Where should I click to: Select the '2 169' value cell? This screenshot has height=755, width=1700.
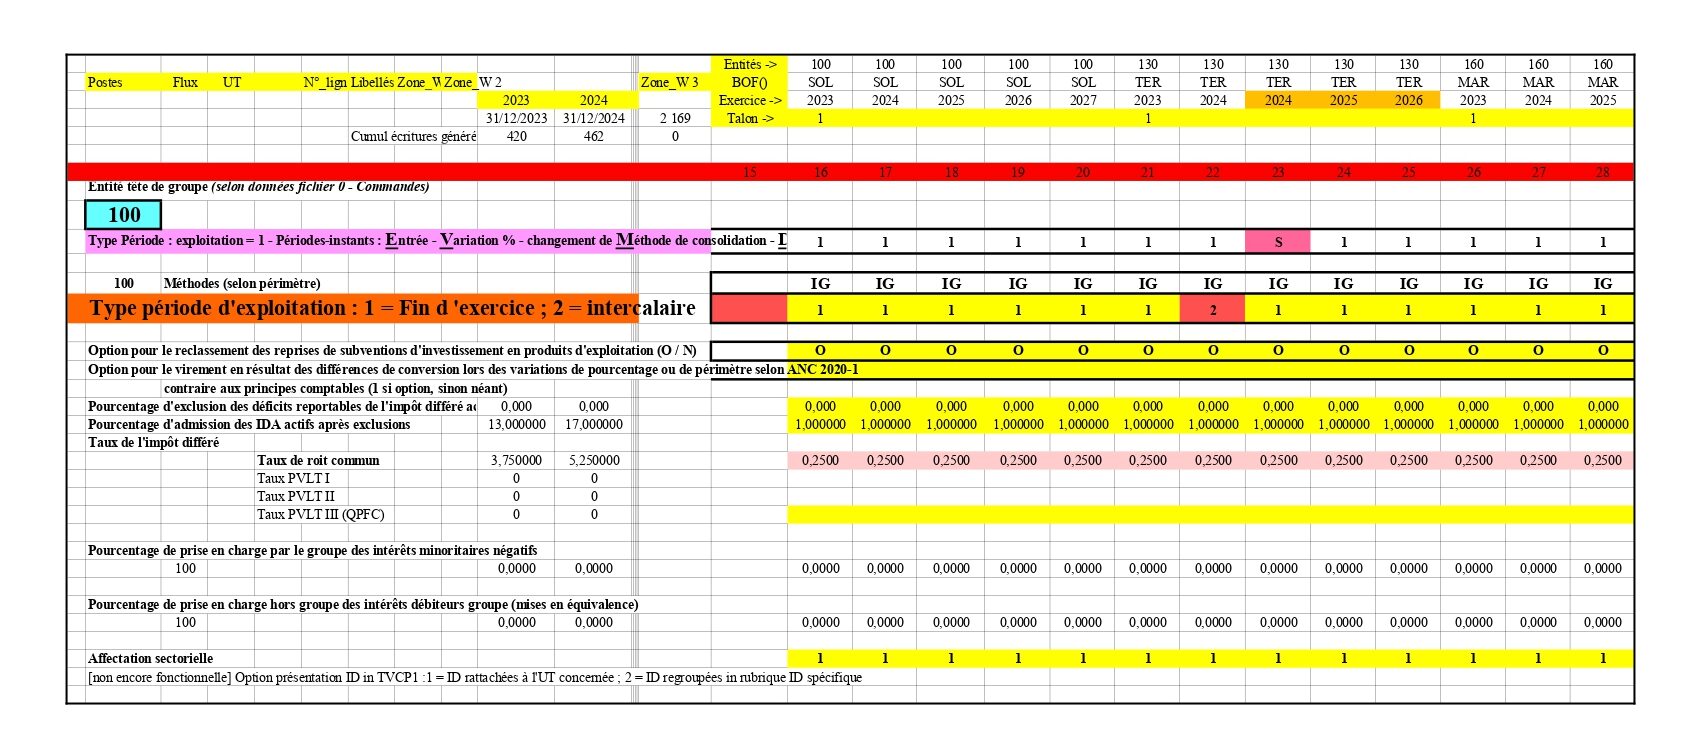click(x=675, y=118)
